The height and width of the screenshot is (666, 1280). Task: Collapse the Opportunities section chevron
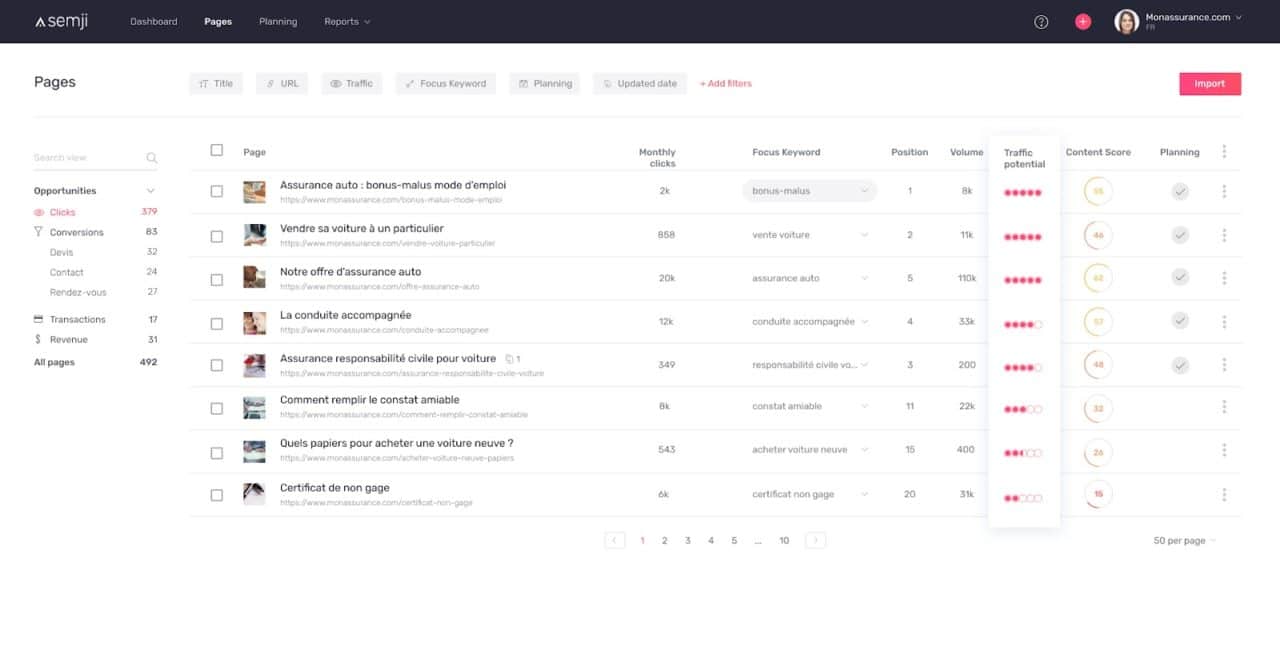151,191
